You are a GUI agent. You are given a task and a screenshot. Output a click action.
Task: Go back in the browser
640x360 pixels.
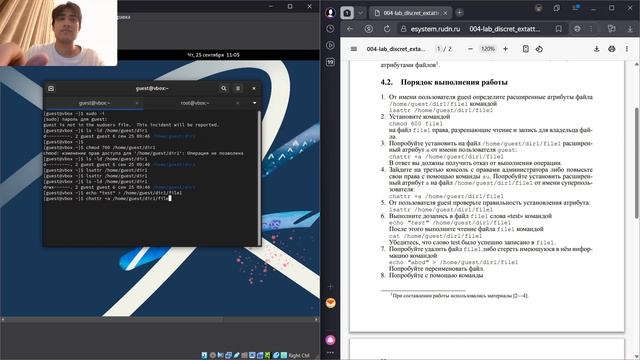[350, 29]
